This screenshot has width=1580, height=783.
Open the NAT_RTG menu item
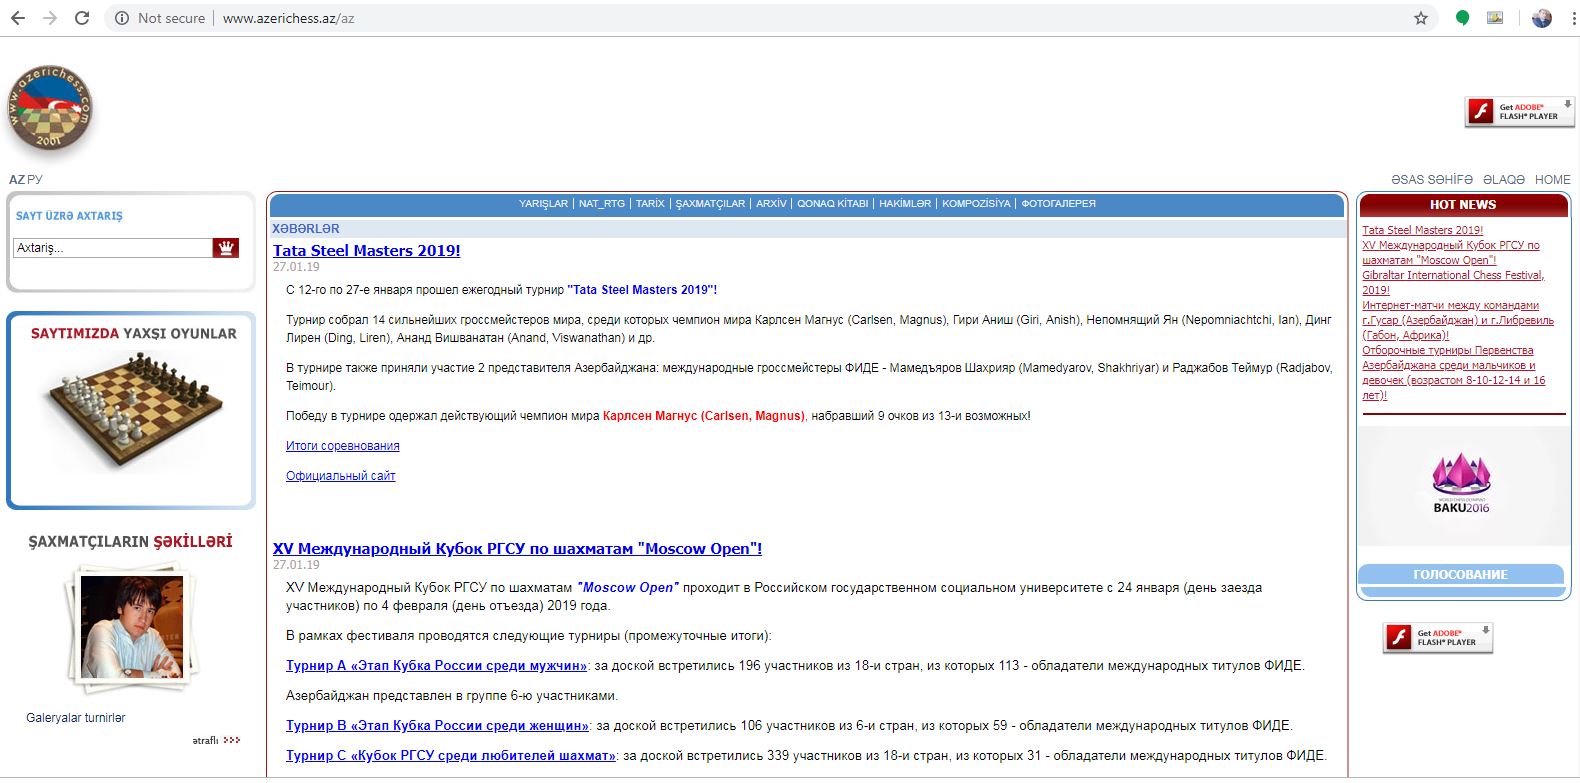(x=601, y=203)
